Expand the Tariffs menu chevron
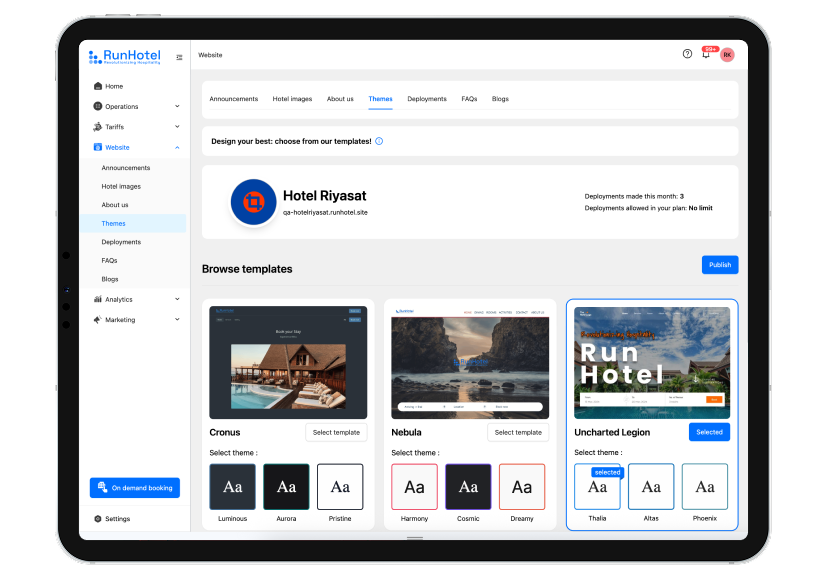Viewport: 828px width, 582px height. pos(177,127)
